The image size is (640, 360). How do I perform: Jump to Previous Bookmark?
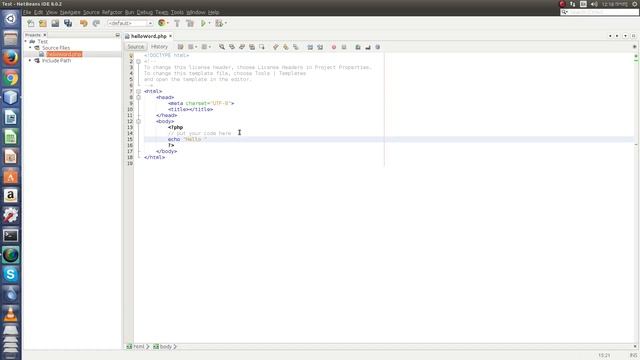coord(276,47)
